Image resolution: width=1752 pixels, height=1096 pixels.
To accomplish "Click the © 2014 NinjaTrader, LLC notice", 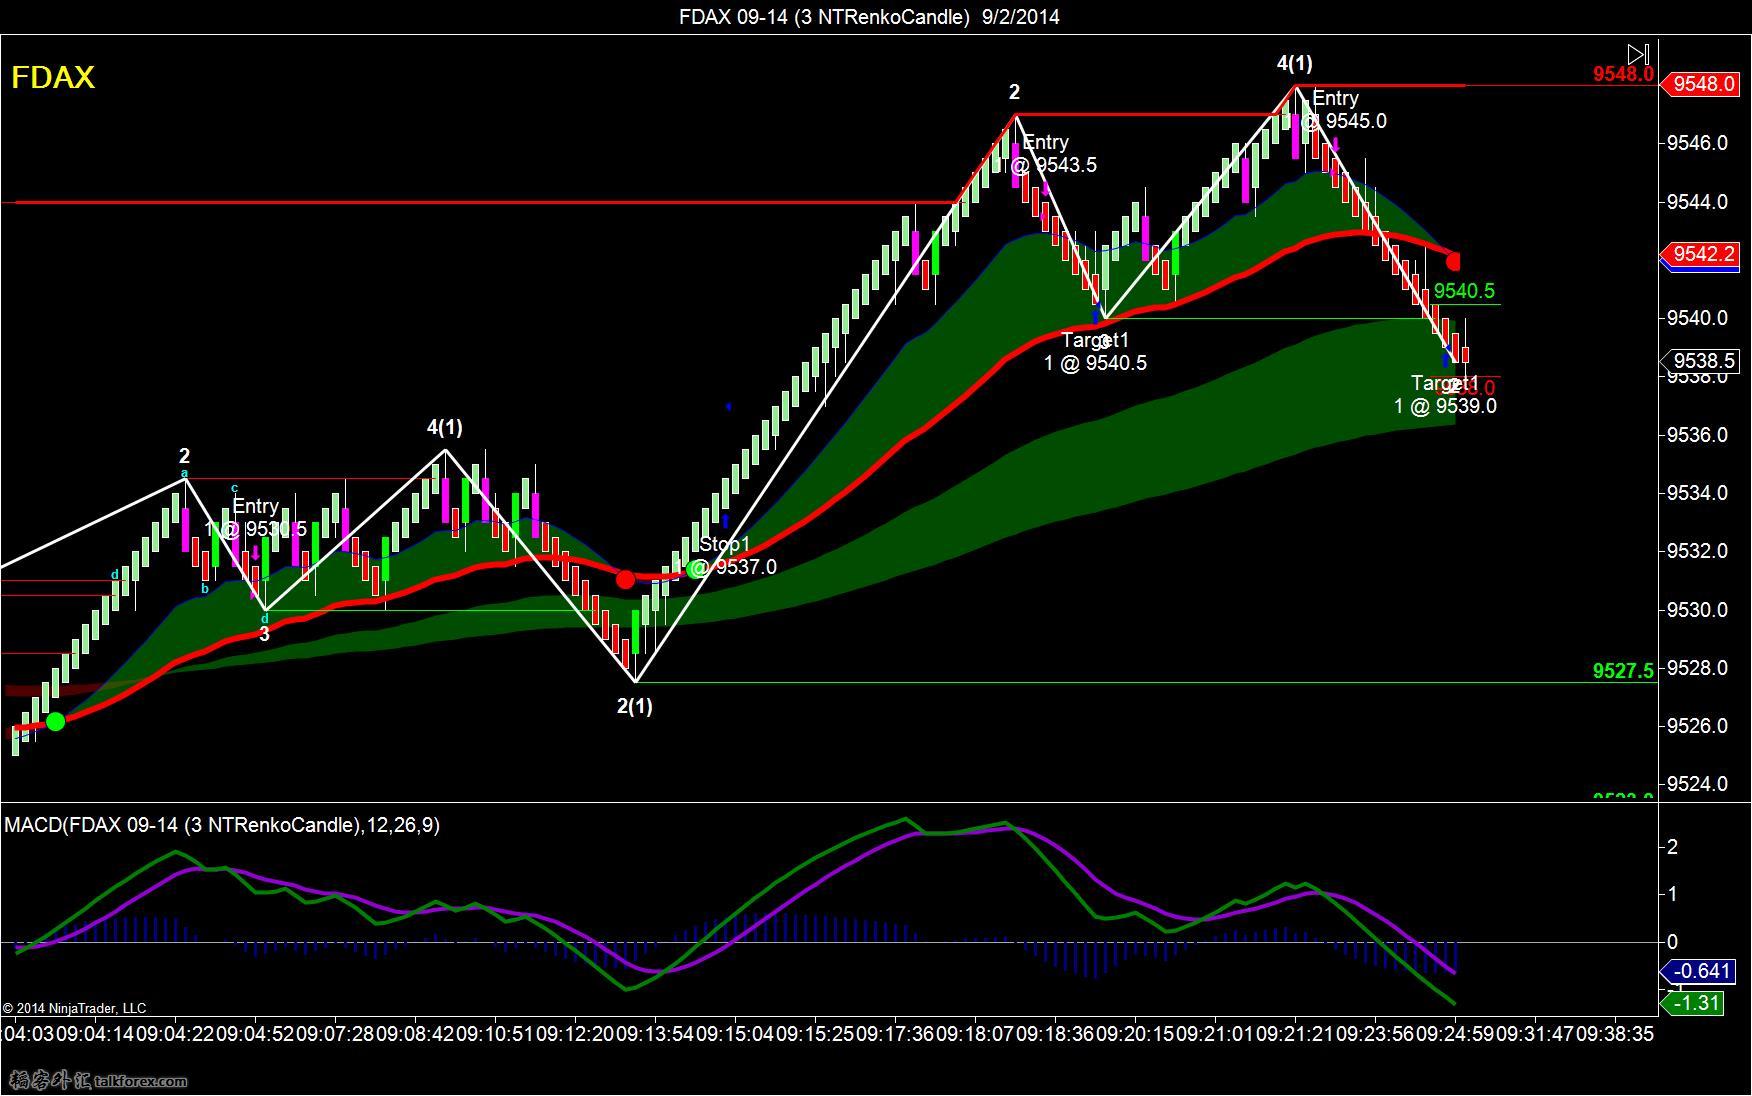I will tap(74, 1009).
